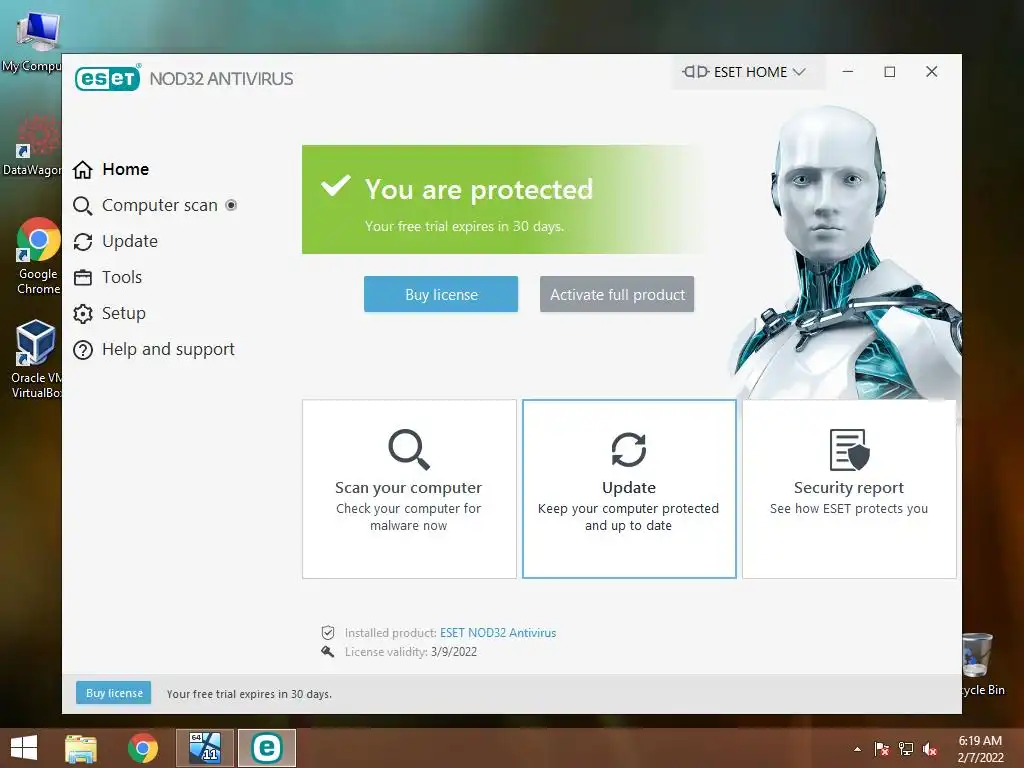Select the Oracle VM VirtualBox desktop icon
Image resolution: width=1024 pixels, height=768 pixels.
tap(36, 359)
